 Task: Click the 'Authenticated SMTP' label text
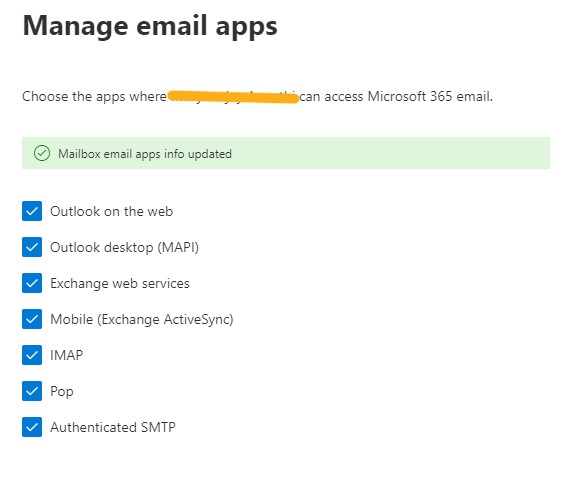[x=113, y=427]
